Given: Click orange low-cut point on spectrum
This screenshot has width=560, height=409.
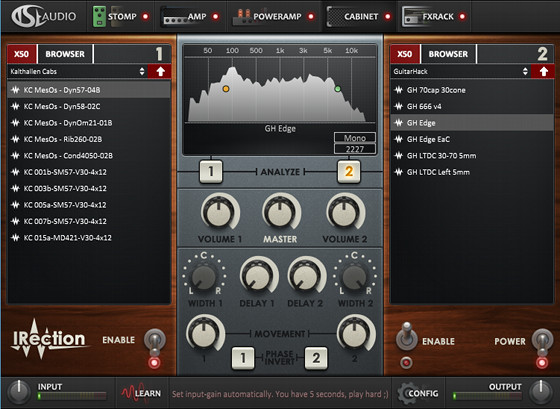Looking at the screenshot, I should (x=226, y=89).
